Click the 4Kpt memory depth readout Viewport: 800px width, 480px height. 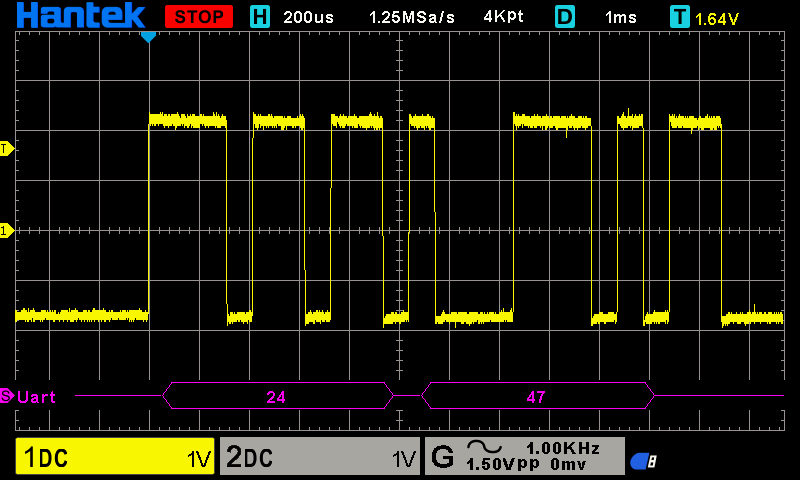[x=504, y=17]
